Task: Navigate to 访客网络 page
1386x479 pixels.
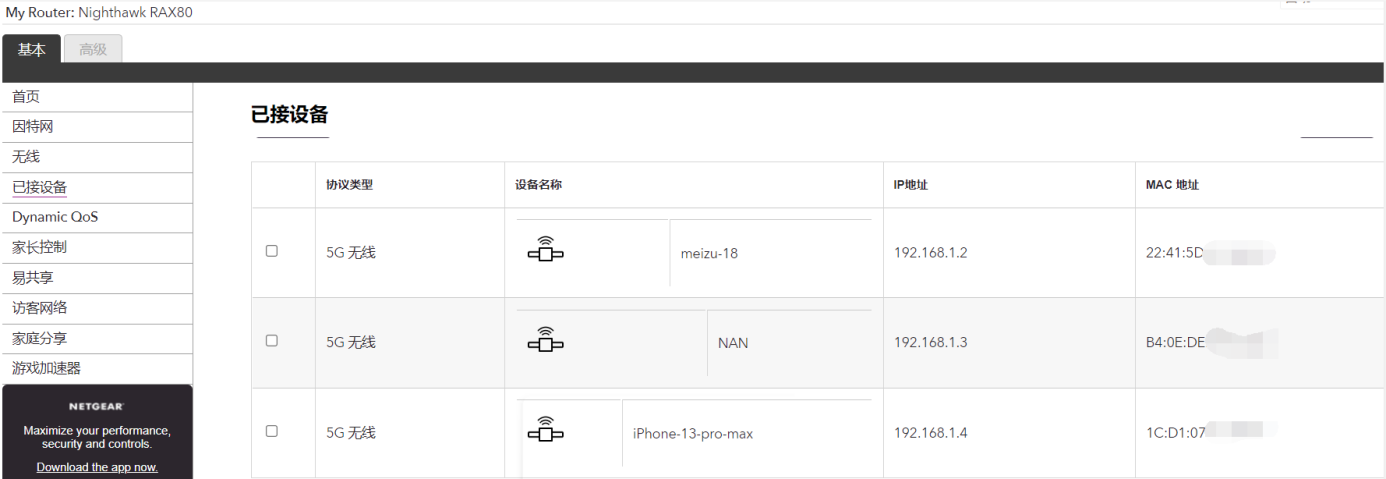Action: [x=40, y=308]
